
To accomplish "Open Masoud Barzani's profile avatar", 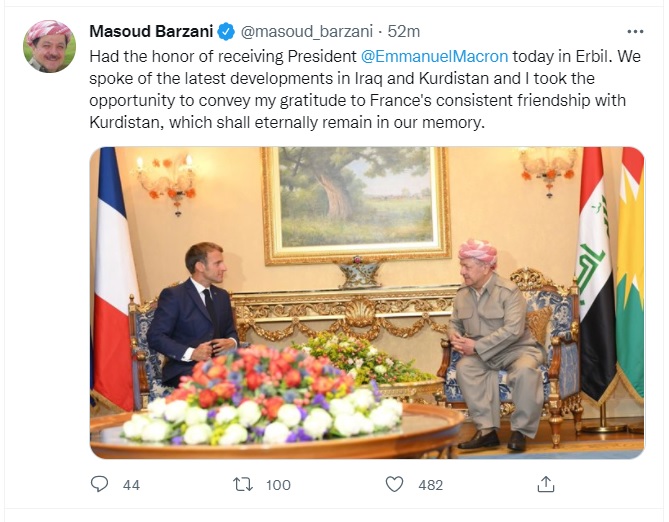I will tap(49, 47).
